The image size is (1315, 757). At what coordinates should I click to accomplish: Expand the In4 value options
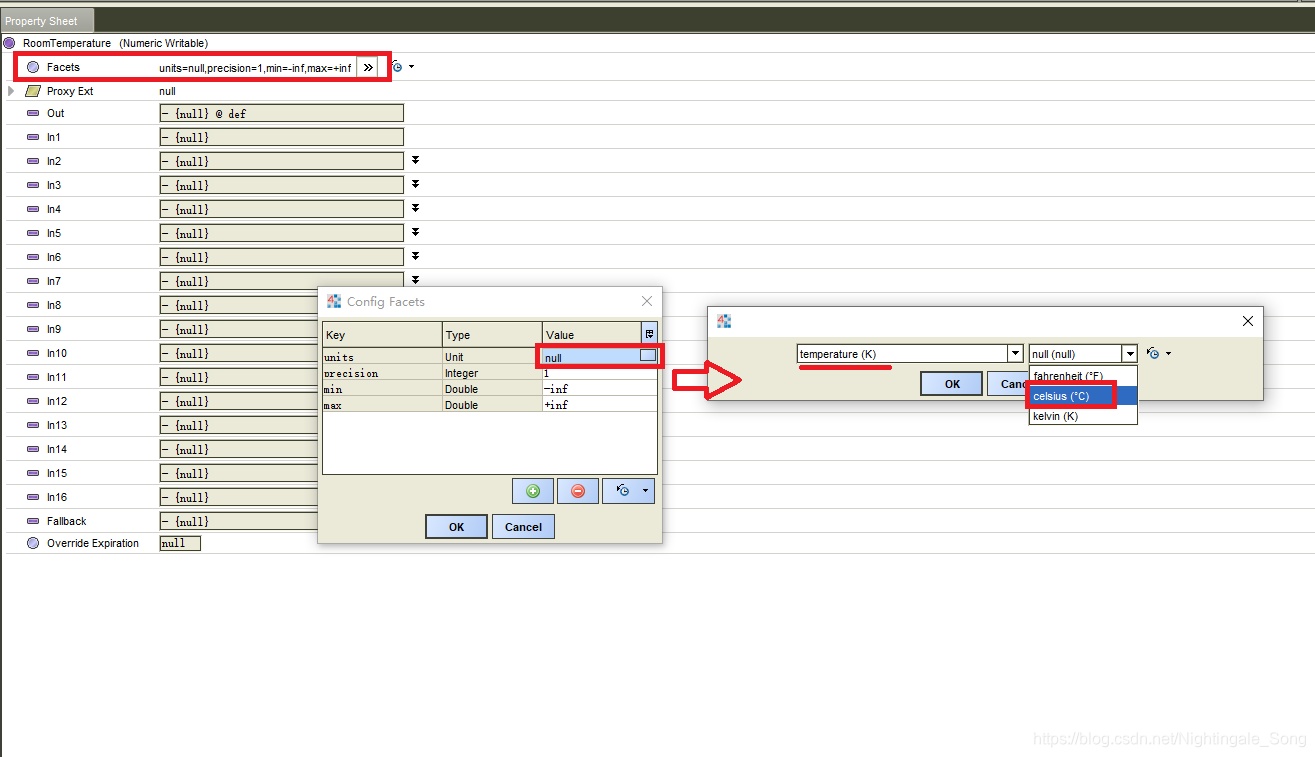(415, 208)
